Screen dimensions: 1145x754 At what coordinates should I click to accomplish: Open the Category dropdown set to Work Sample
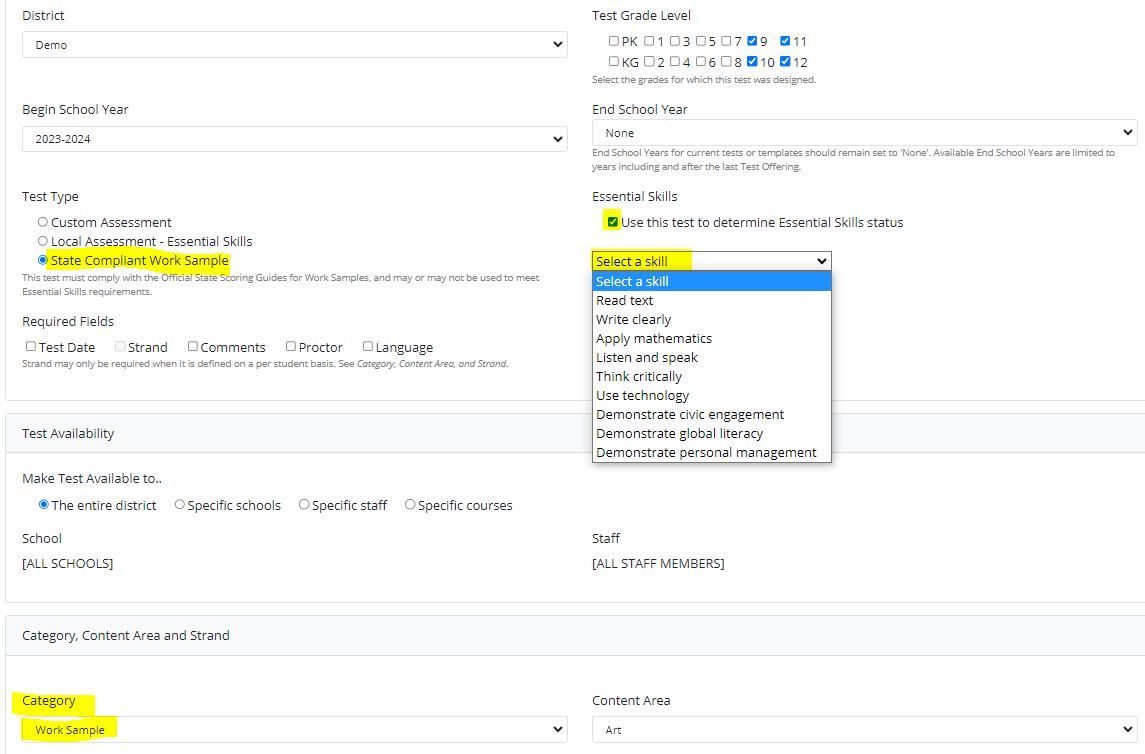294,730
